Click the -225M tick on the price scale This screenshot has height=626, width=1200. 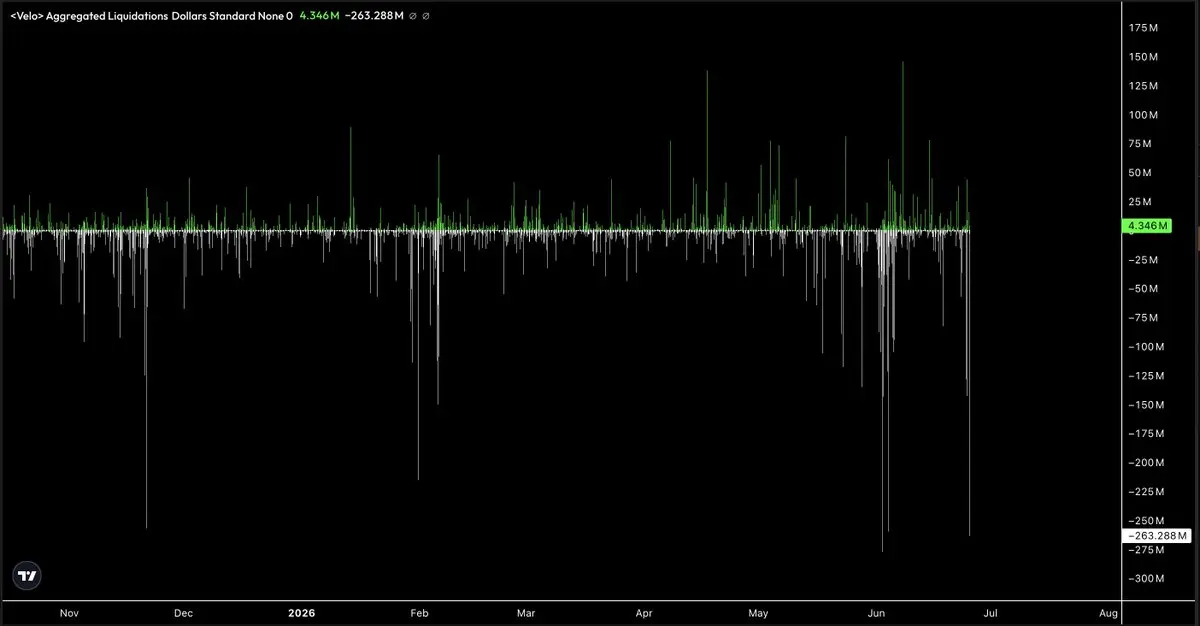pyautogui.click(x=1144, y=492)
